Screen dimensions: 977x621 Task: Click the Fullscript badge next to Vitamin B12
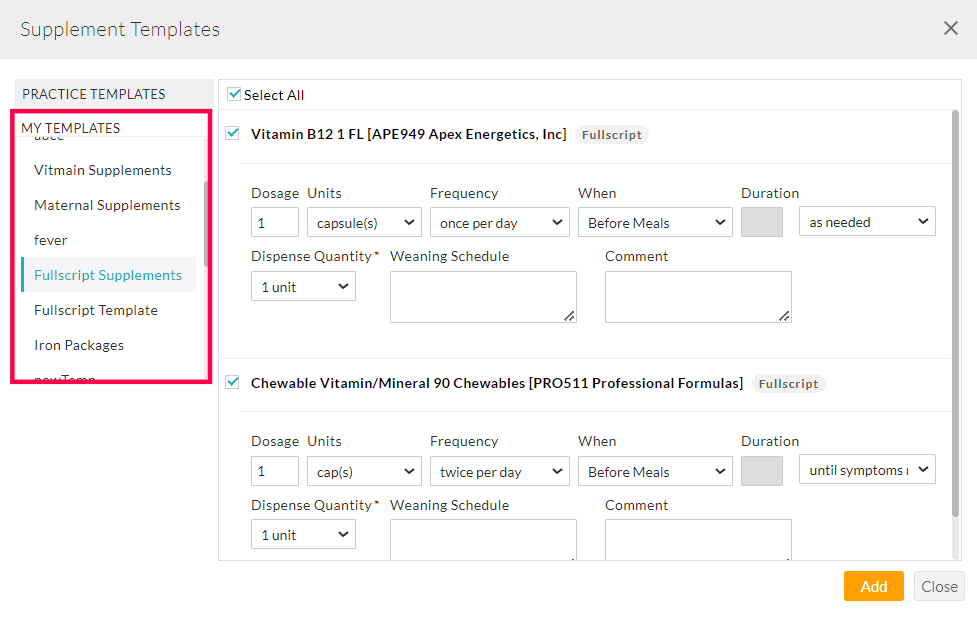click(x=611, y=133)
